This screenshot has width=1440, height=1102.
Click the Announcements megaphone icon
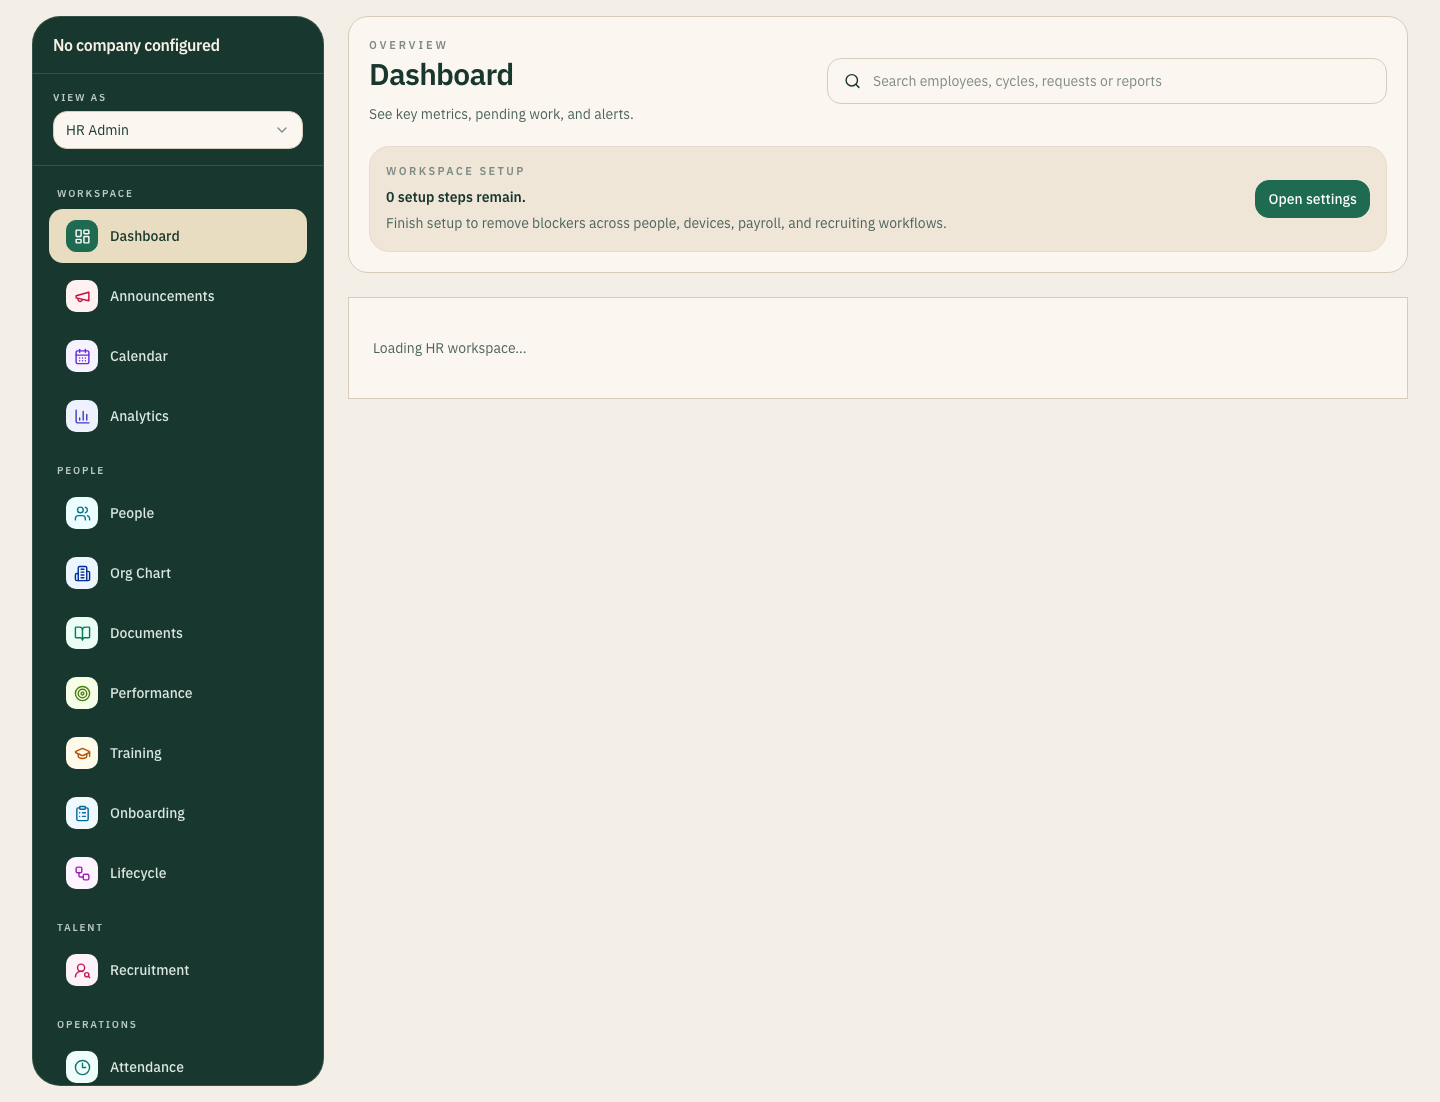click(x=82, y=296)
